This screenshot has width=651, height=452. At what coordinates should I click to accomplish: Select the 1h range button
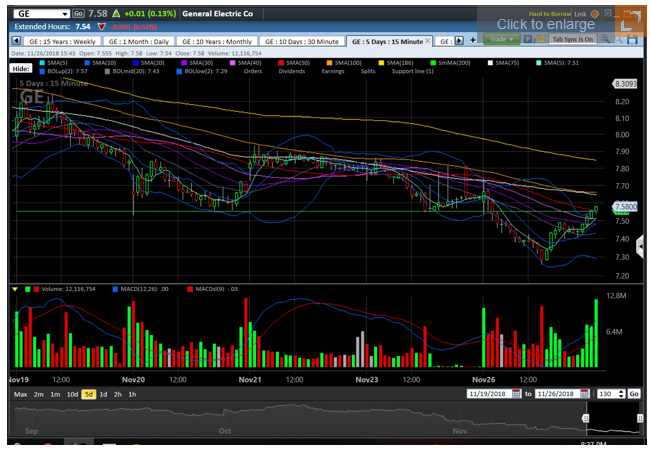pyautogui.click(x=132, y=394)
